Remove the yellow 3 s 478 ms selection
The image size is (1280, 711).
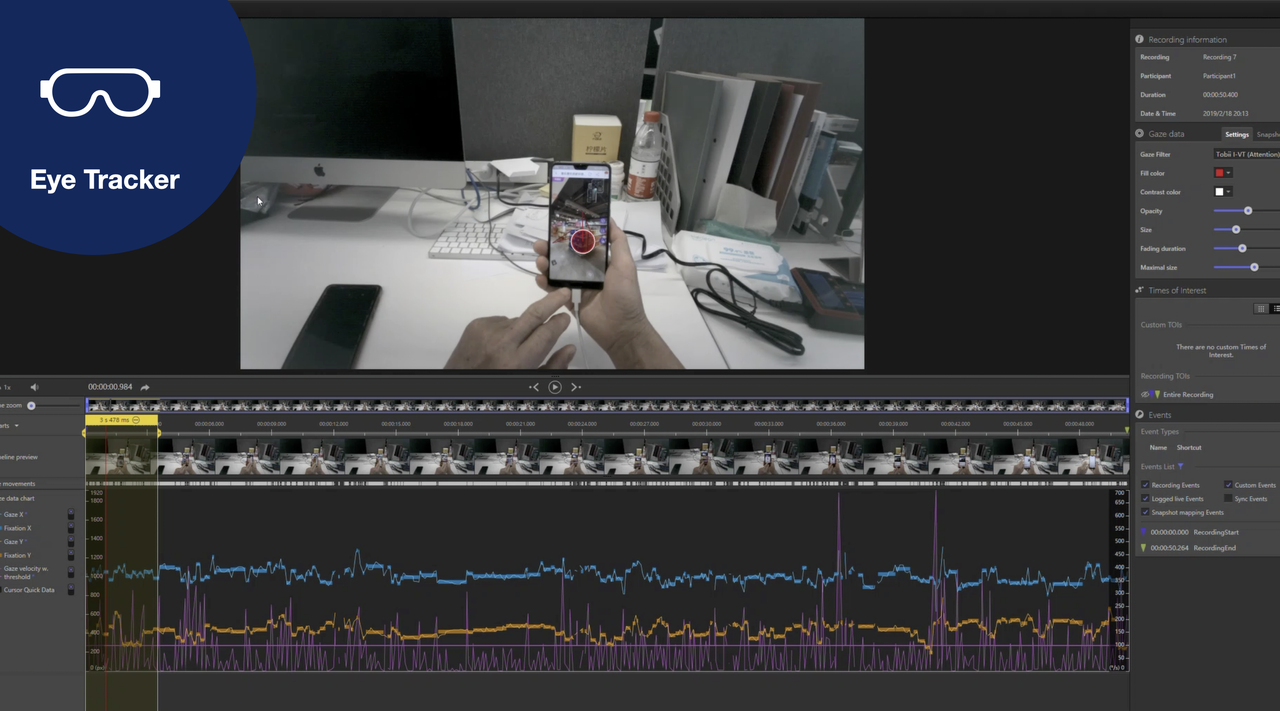pos(136,420)
